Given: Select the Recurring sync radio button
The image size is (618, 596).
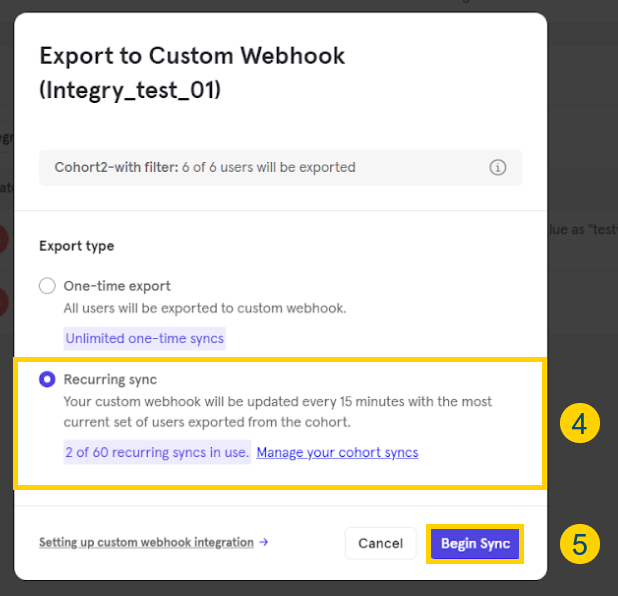Looking at the screenshot, I should (x=47, y=379).
